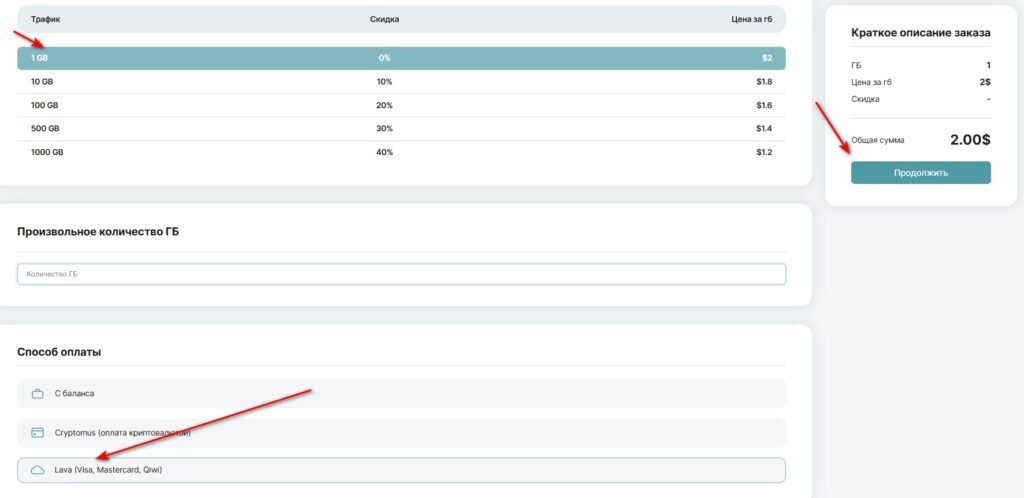
Task: Click the Трафик column header
Action: [x=45, y=19]
